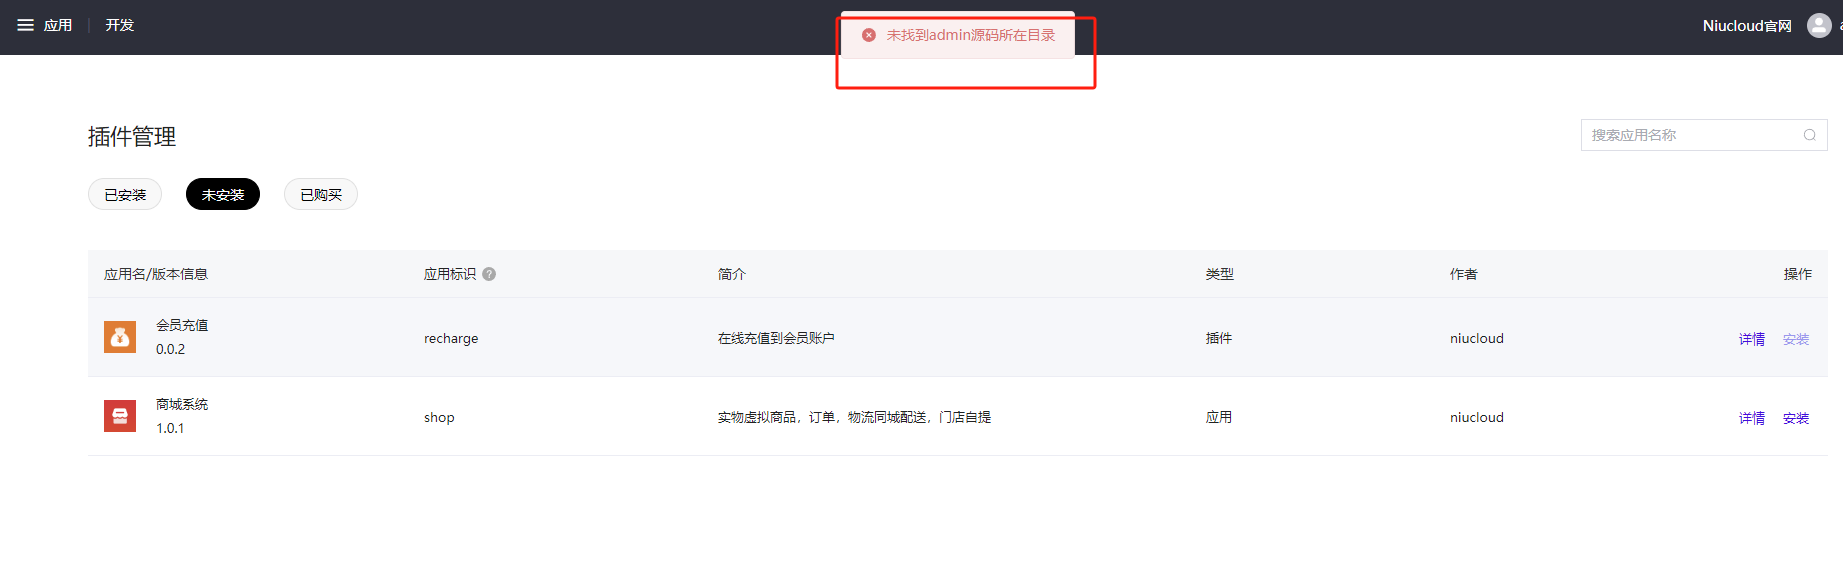Open the hamburger menu icon
1843x580 pixels.
pos(25,25)
